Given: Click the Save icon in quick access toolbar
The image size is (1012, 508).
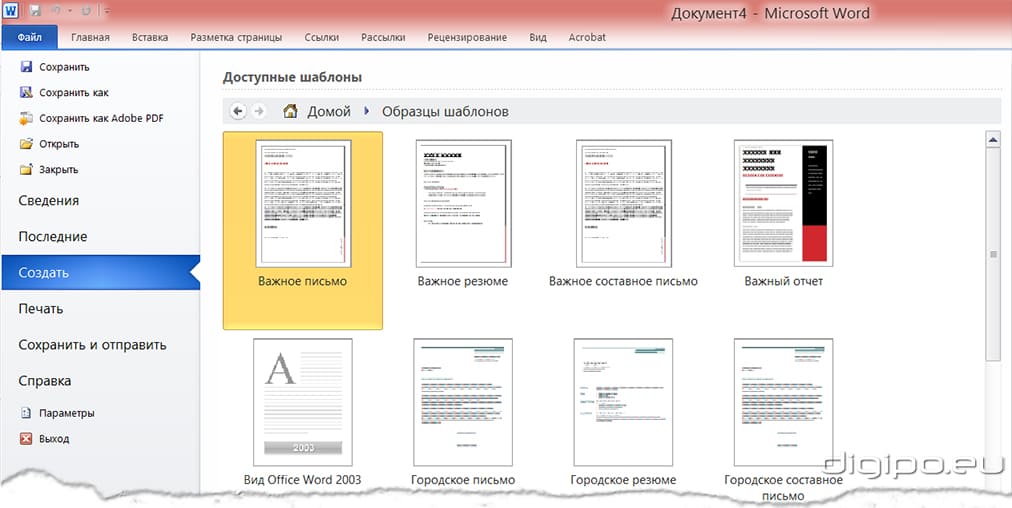Looking at the screenshot, I should coord(36,12).
